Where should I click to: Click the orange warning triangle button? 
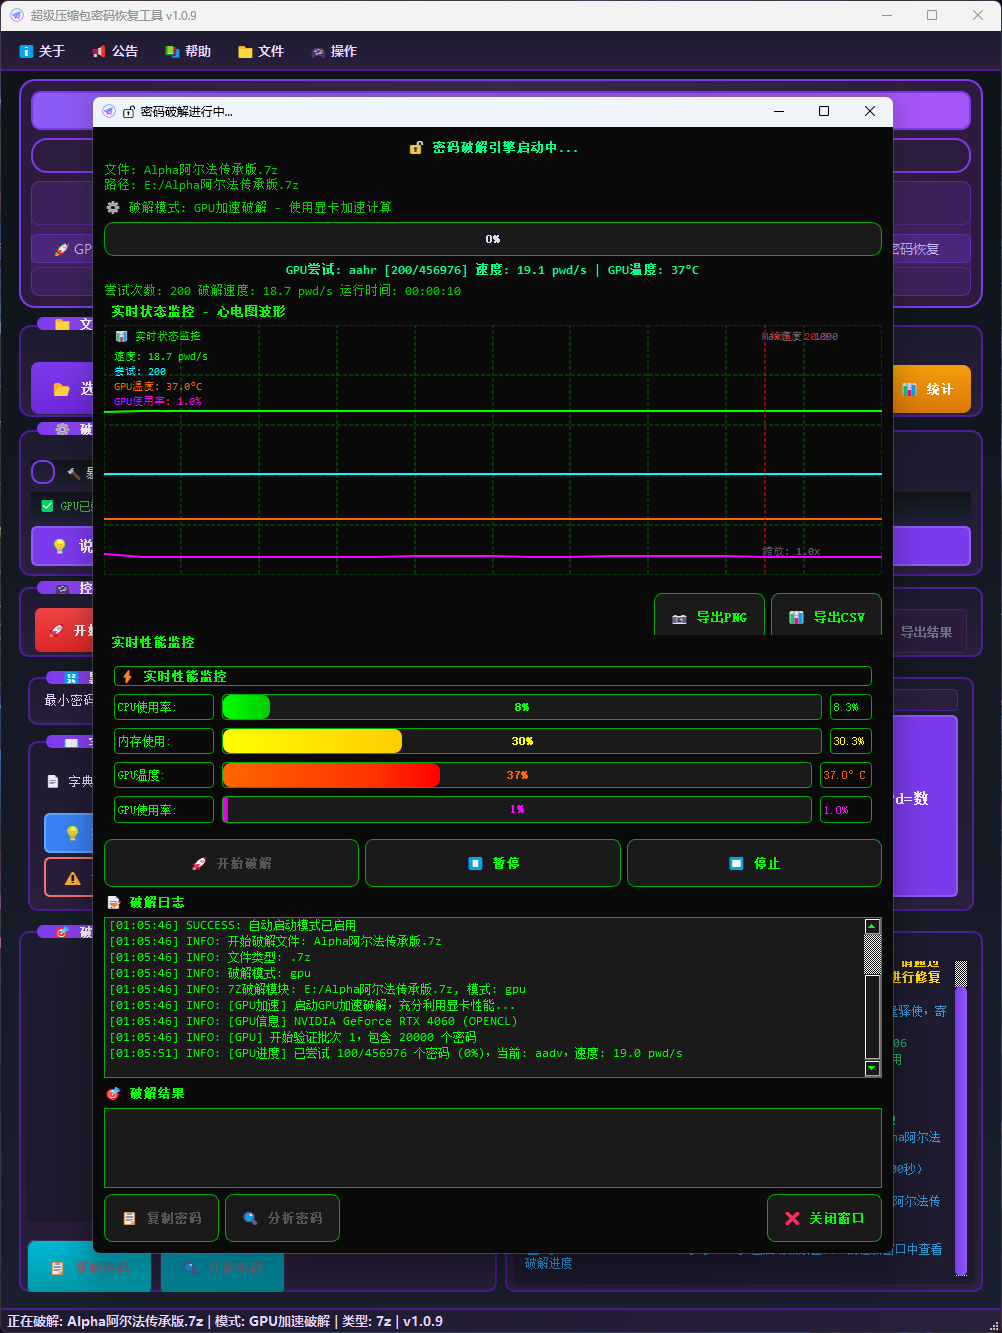coord(71,878)
